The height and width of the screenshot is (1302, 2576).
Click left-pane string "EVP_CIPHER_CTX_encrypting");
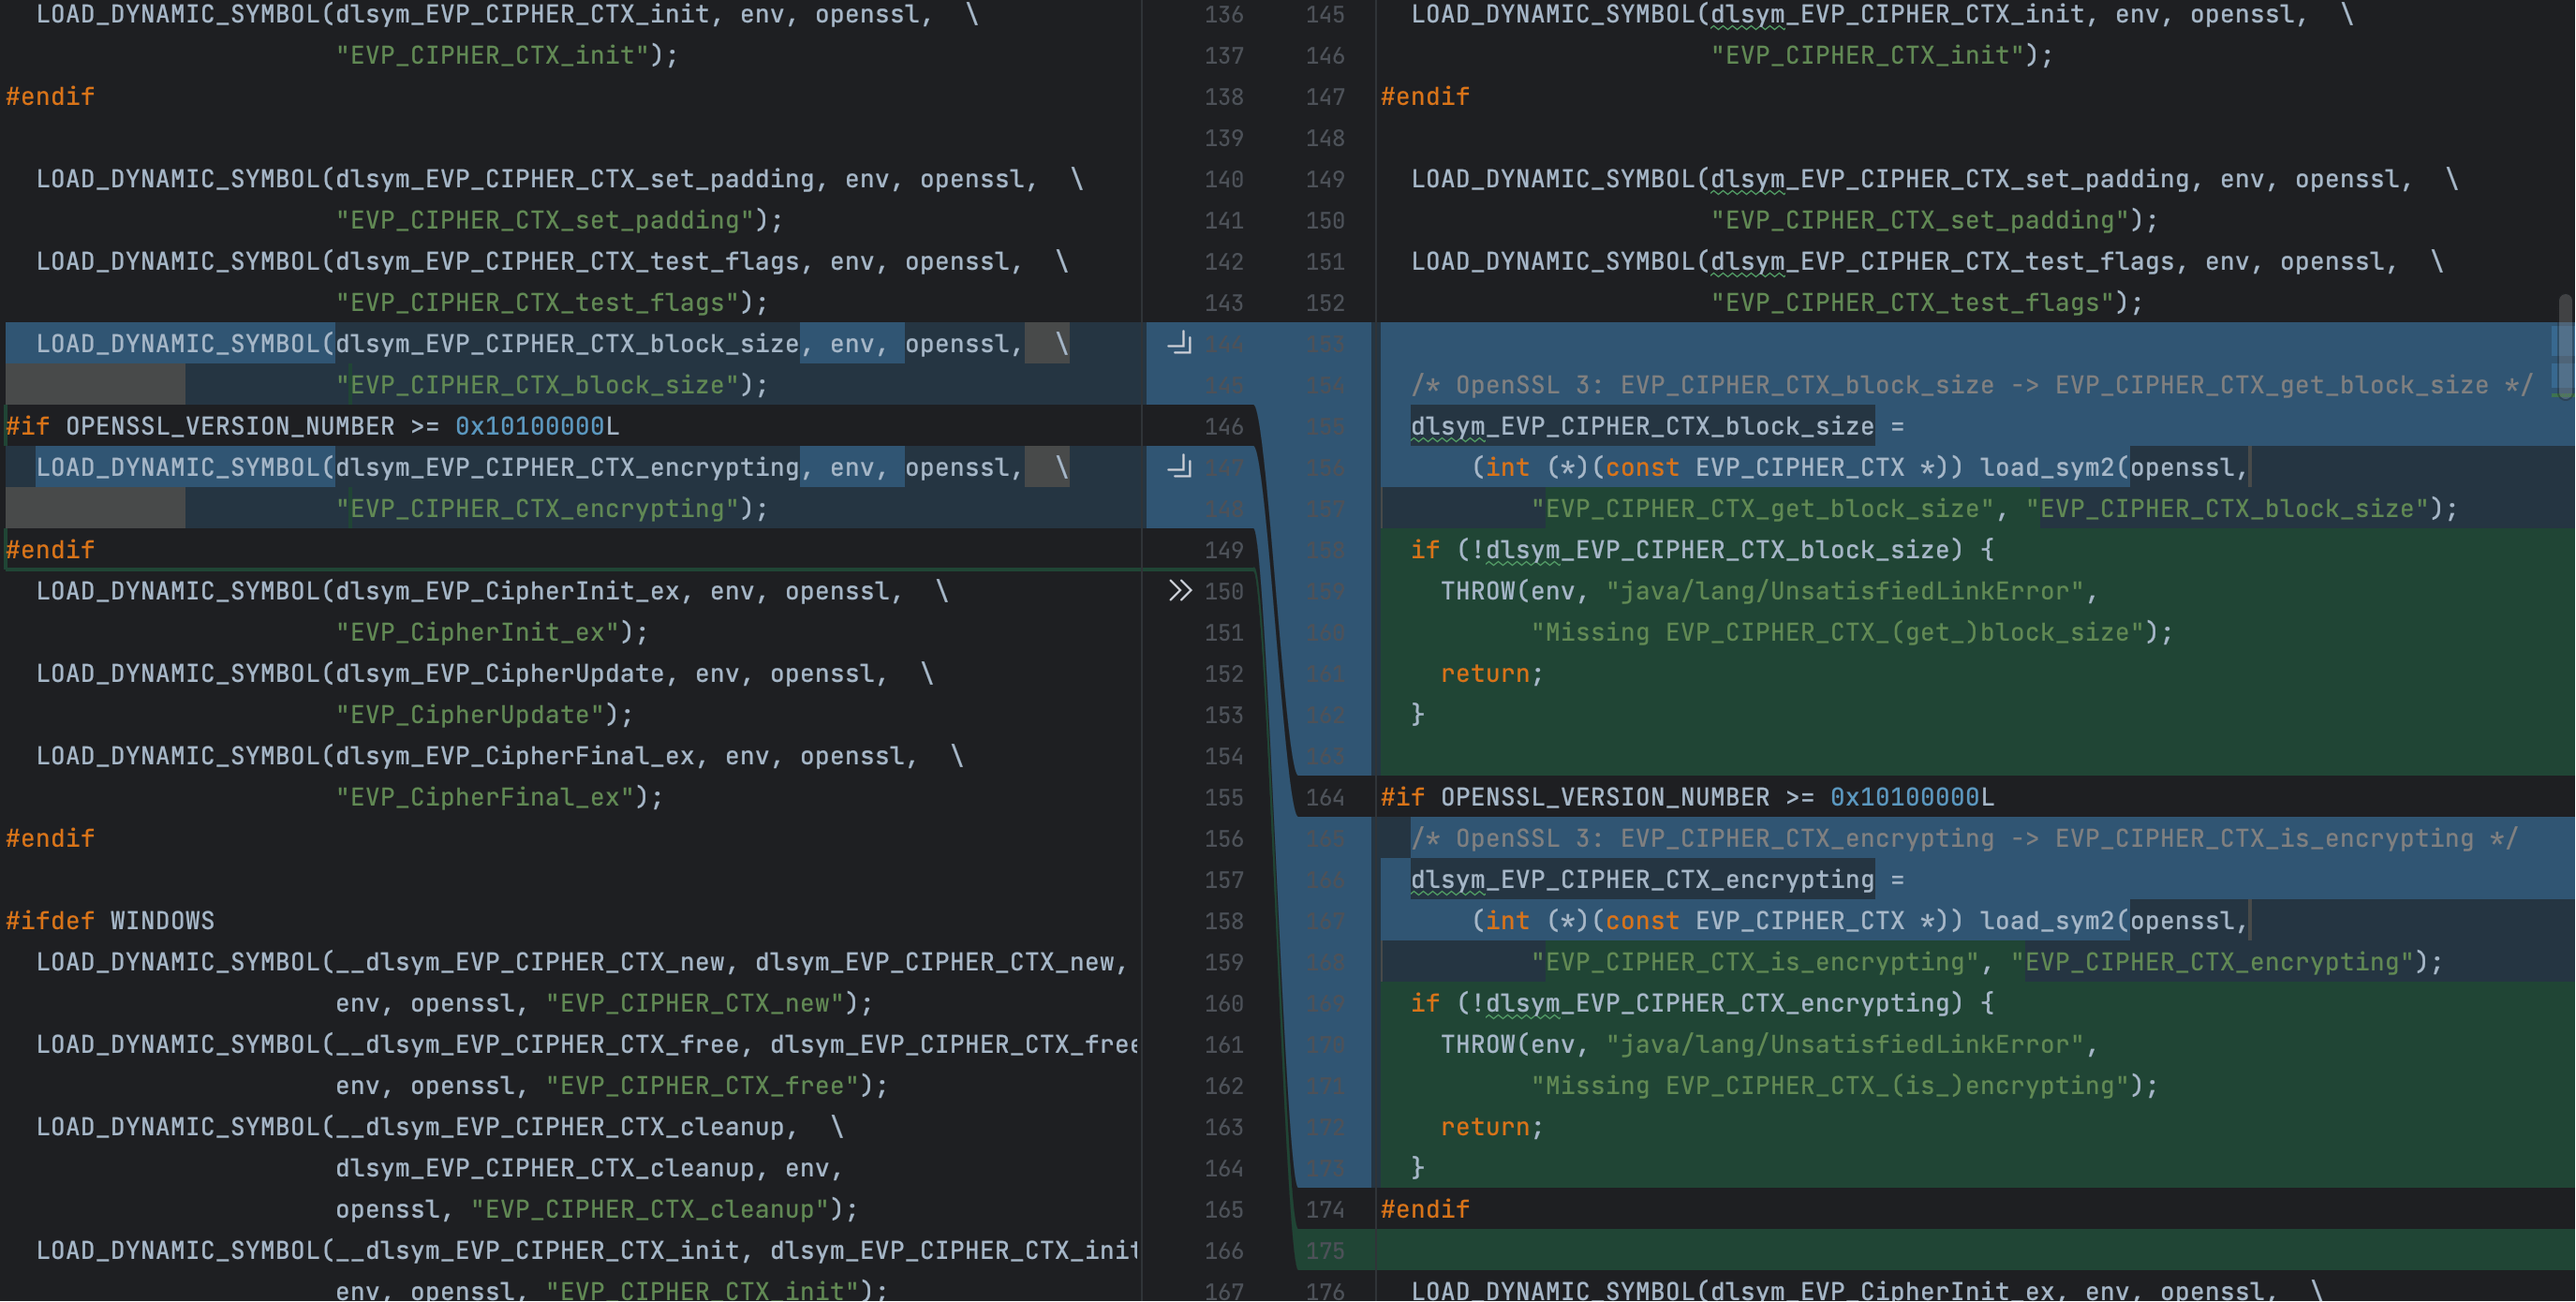point(552,509)
